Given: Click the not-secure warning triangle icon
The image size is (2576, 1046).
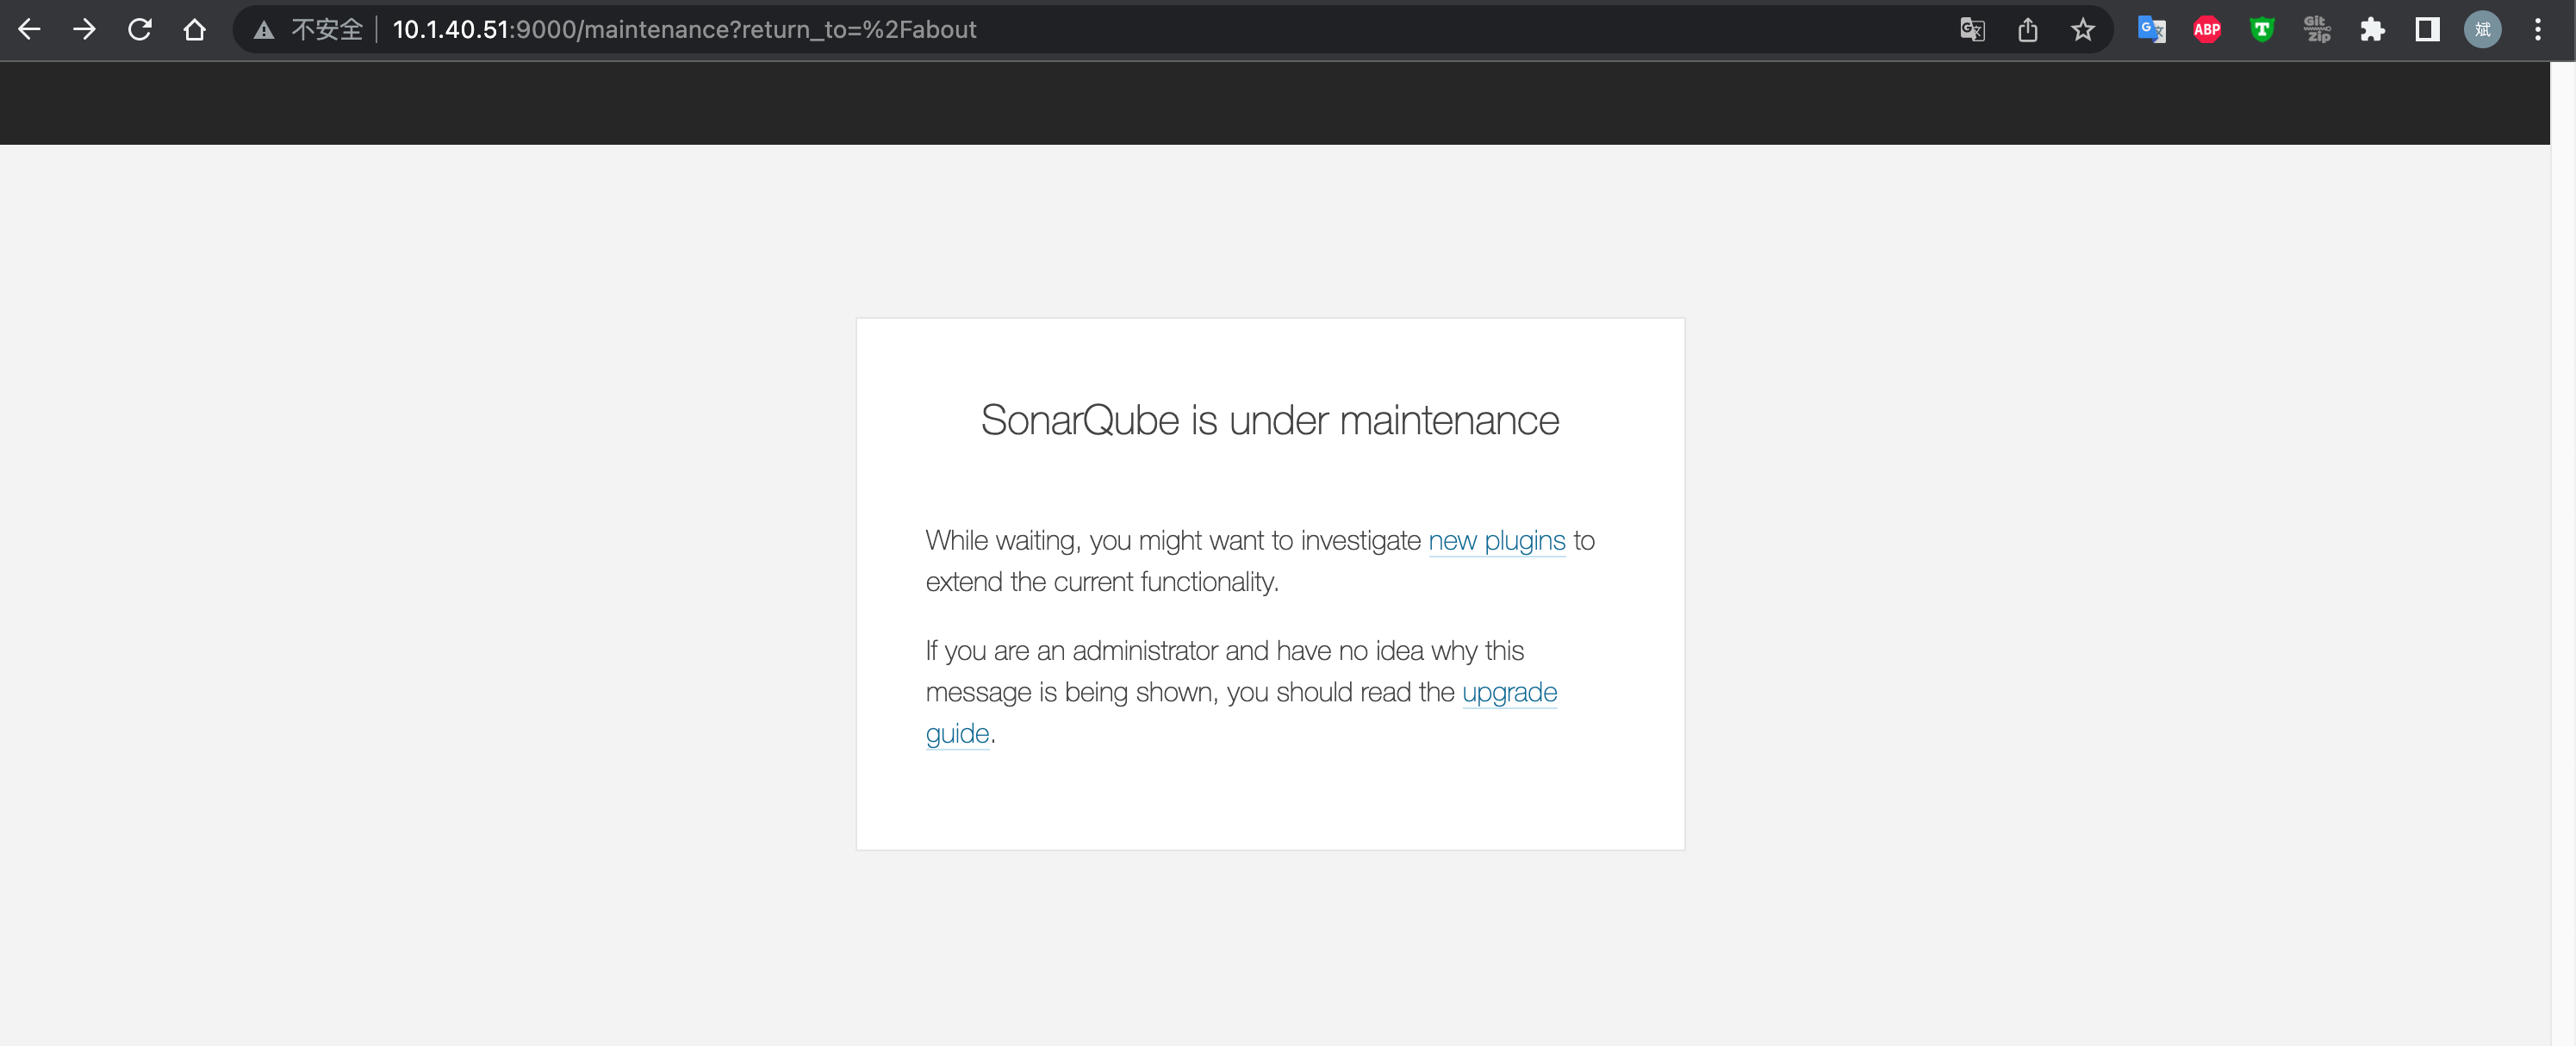Looking at the screenshot, I should click(264, 30).
